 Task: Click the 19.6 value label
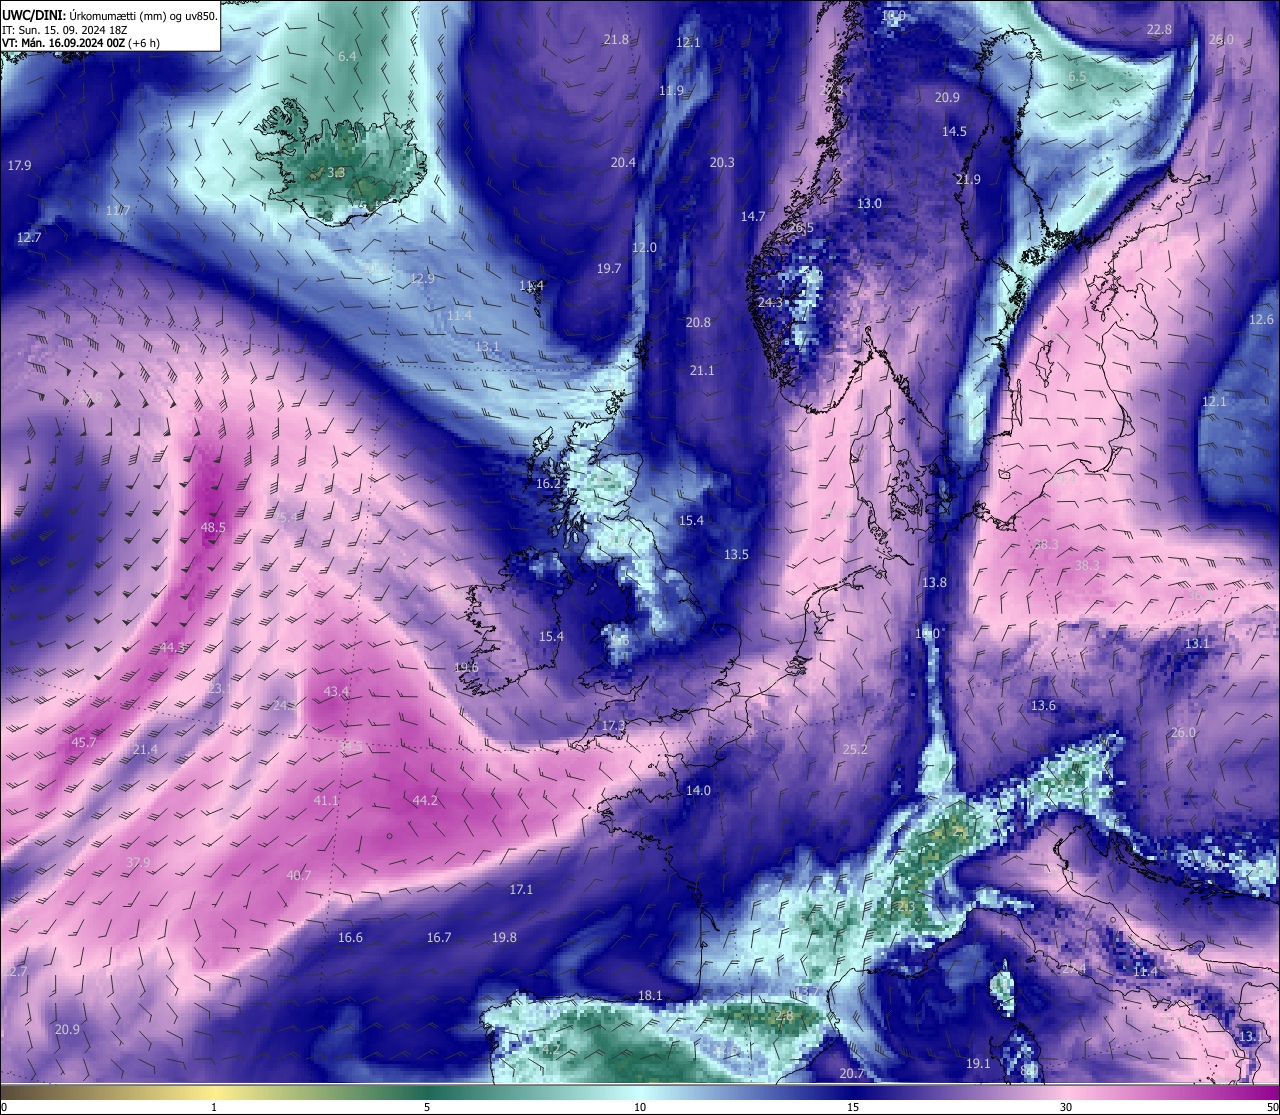coord(466,667)
